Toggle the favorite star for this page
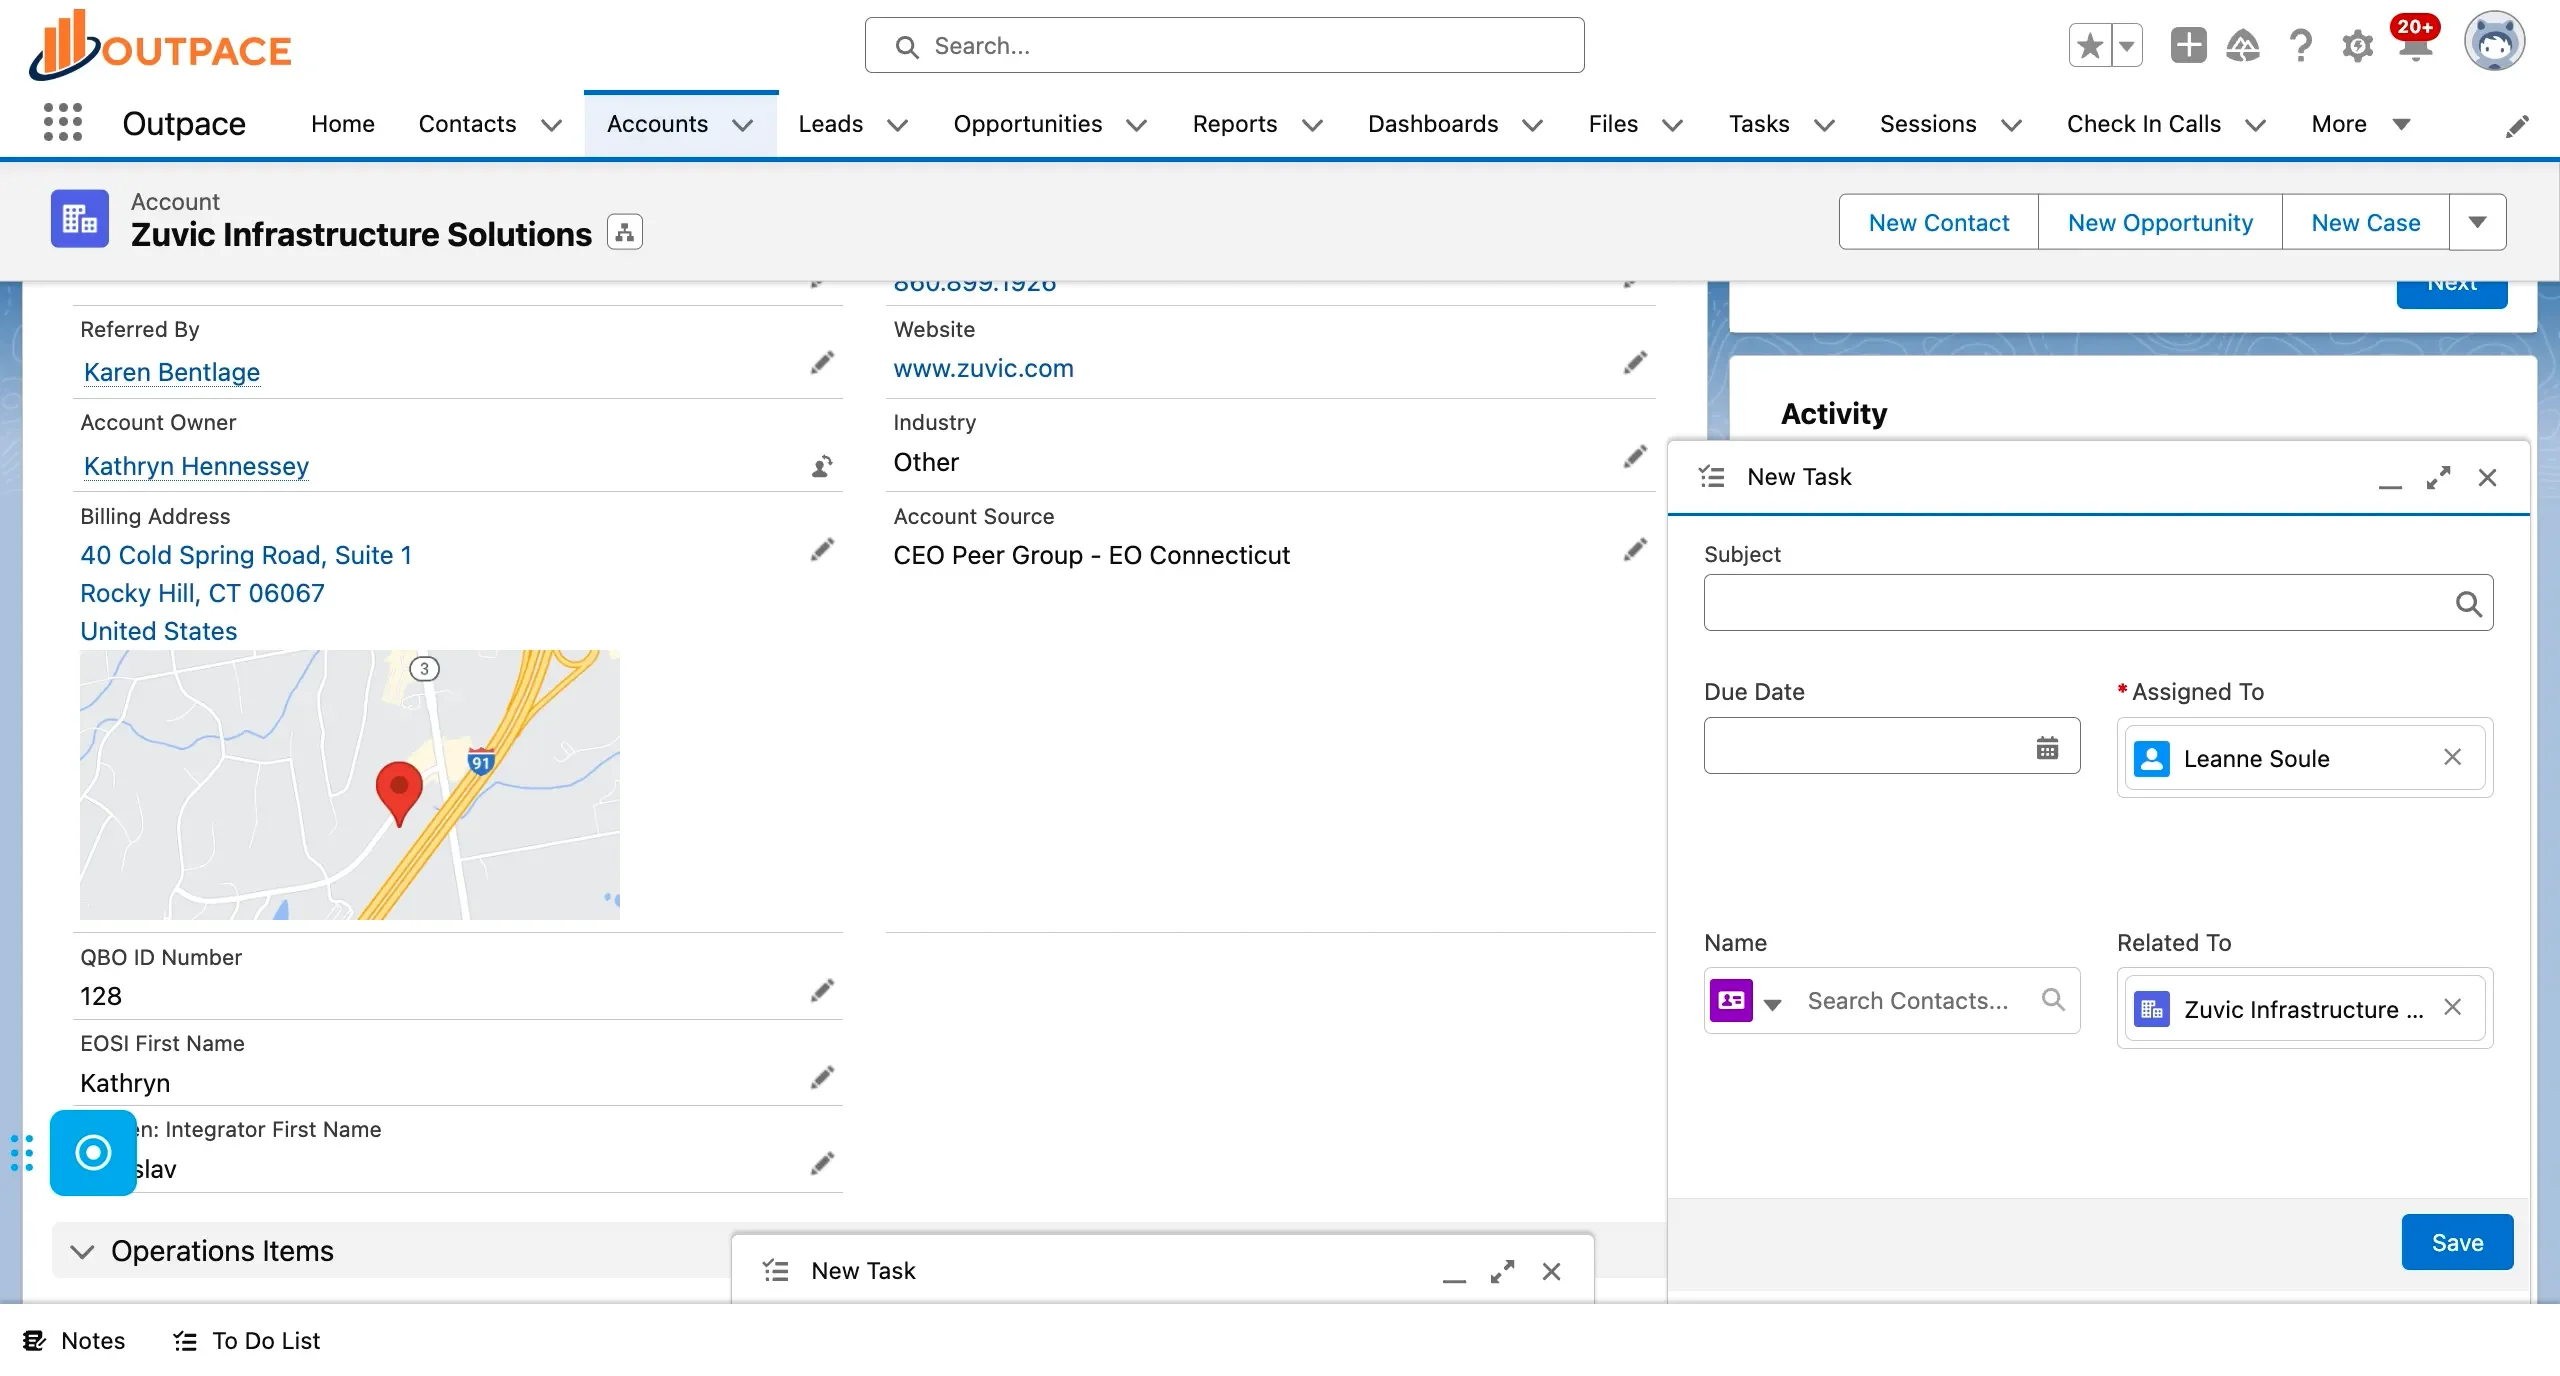2560x1376 pixels. pos(2088,45)
